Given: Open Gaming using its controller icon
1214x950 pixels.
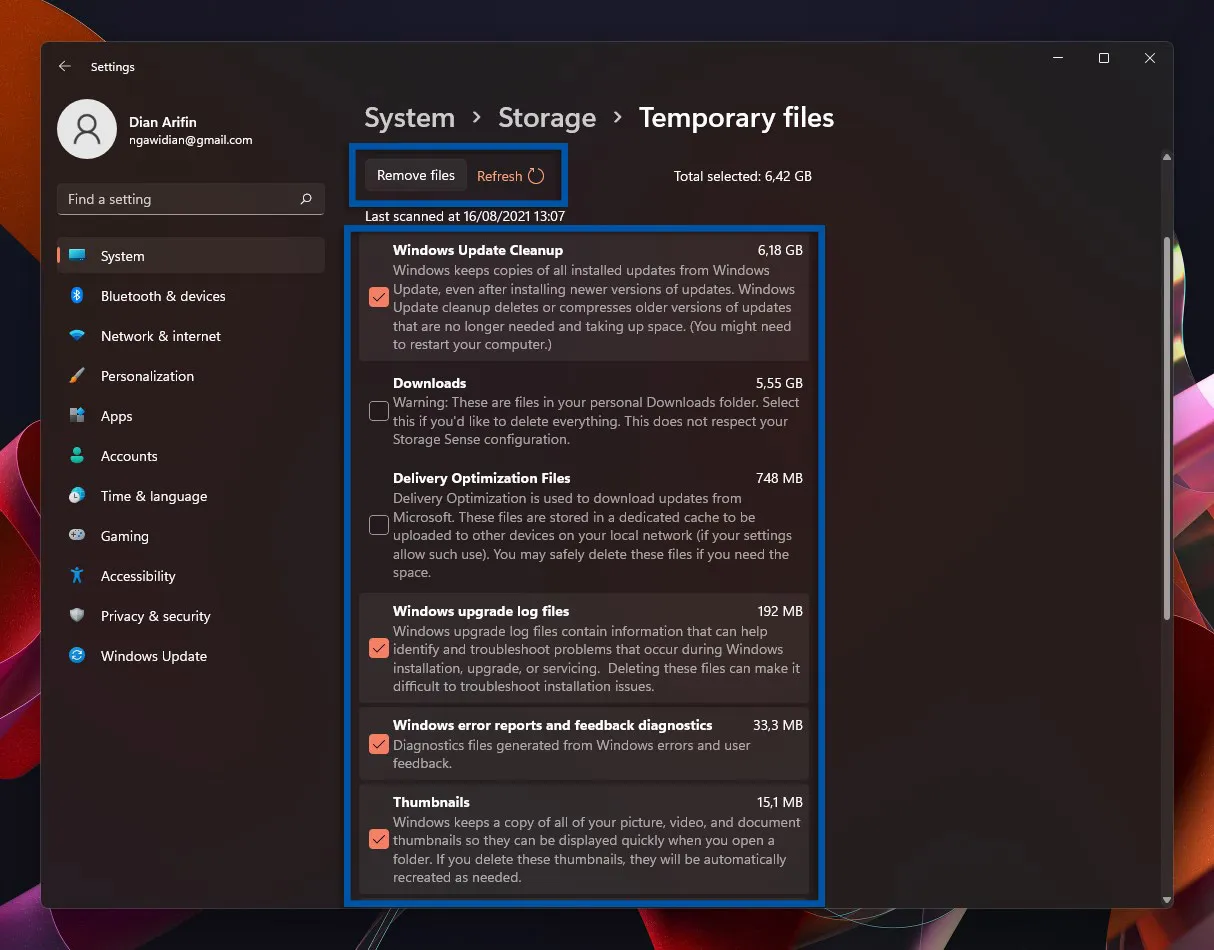Looking at the screenshot, I should [x=77, y=536].
